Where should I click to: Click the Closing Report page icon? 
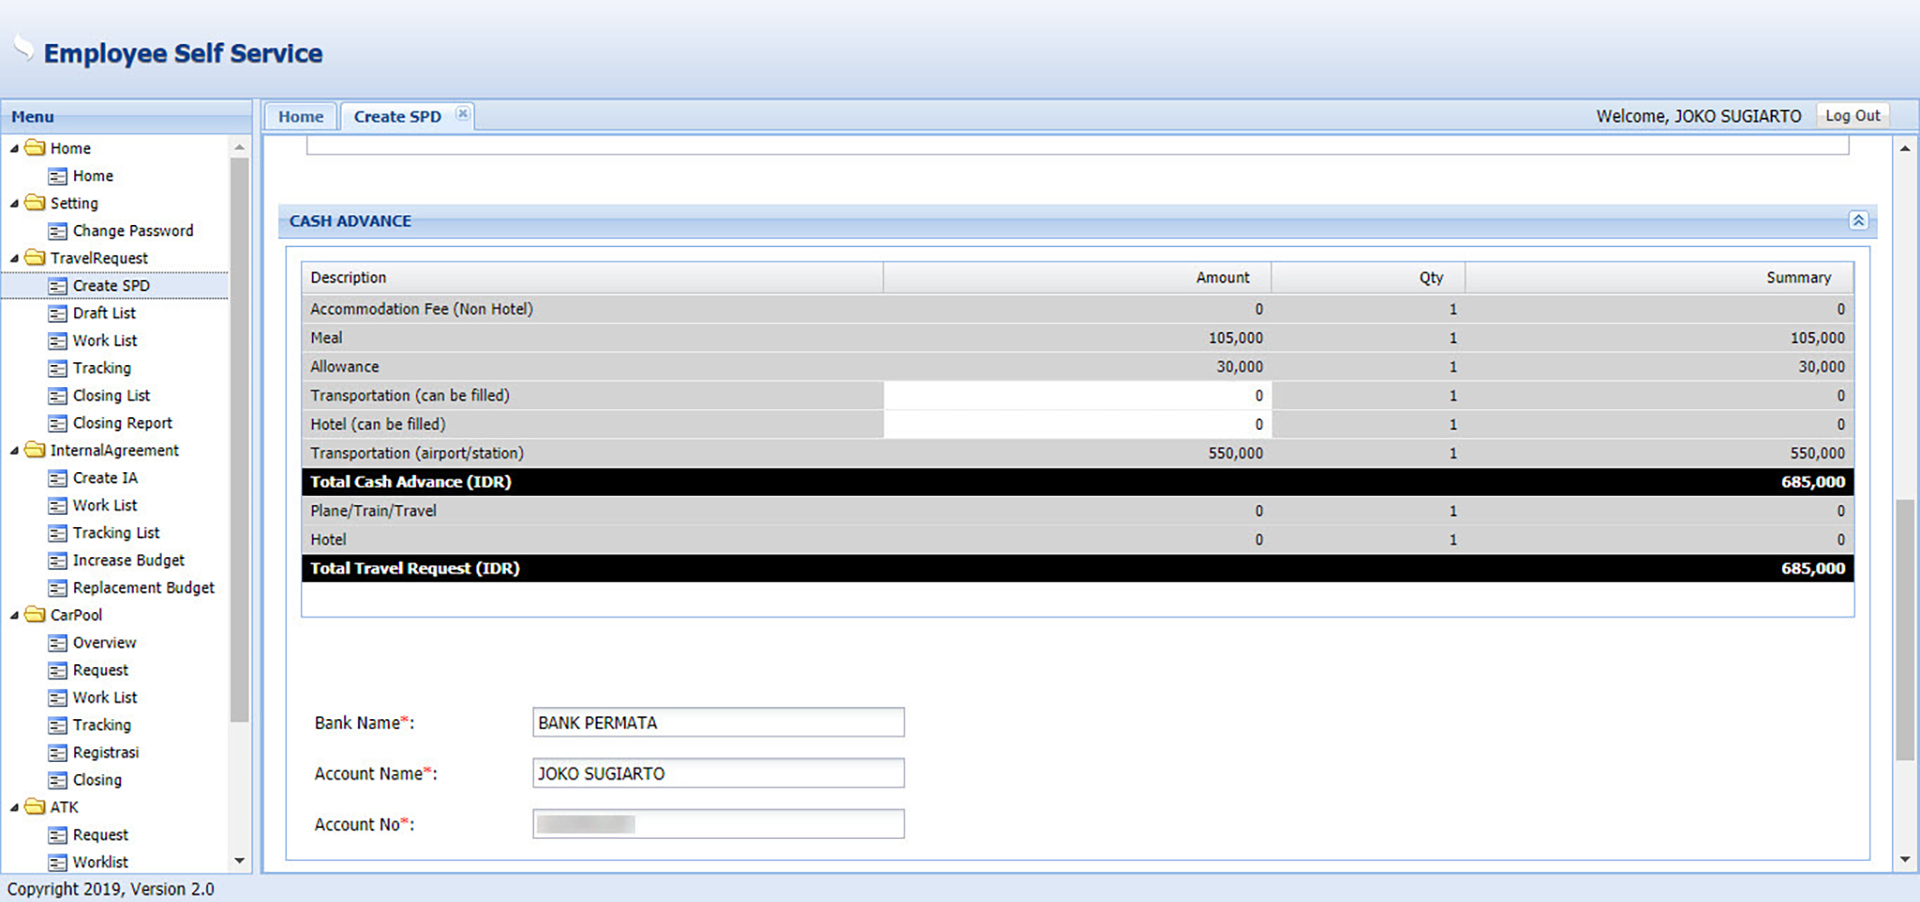click(x=58, y=424)
